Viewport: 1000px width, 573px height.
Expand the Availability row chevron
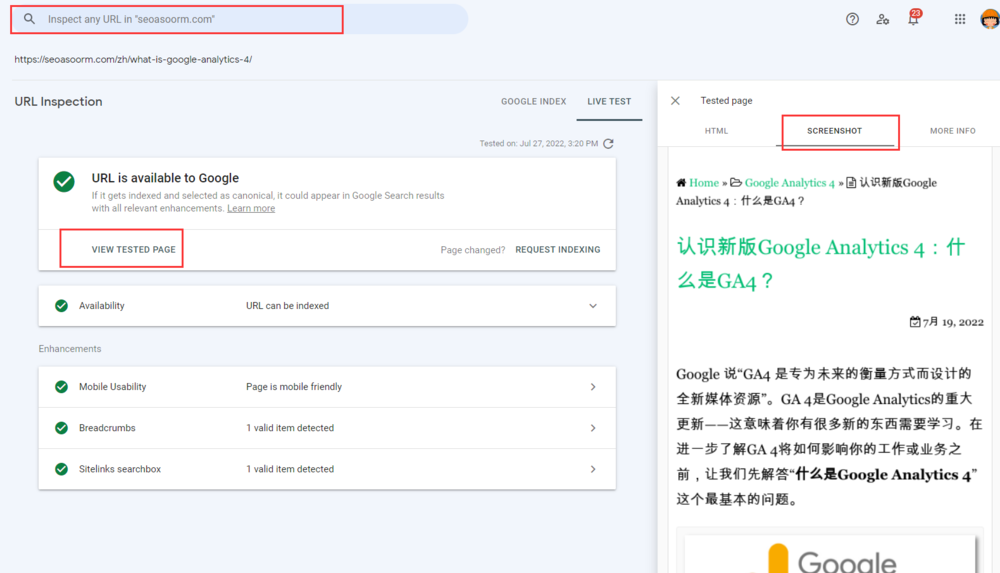click(x=593, y=306)
